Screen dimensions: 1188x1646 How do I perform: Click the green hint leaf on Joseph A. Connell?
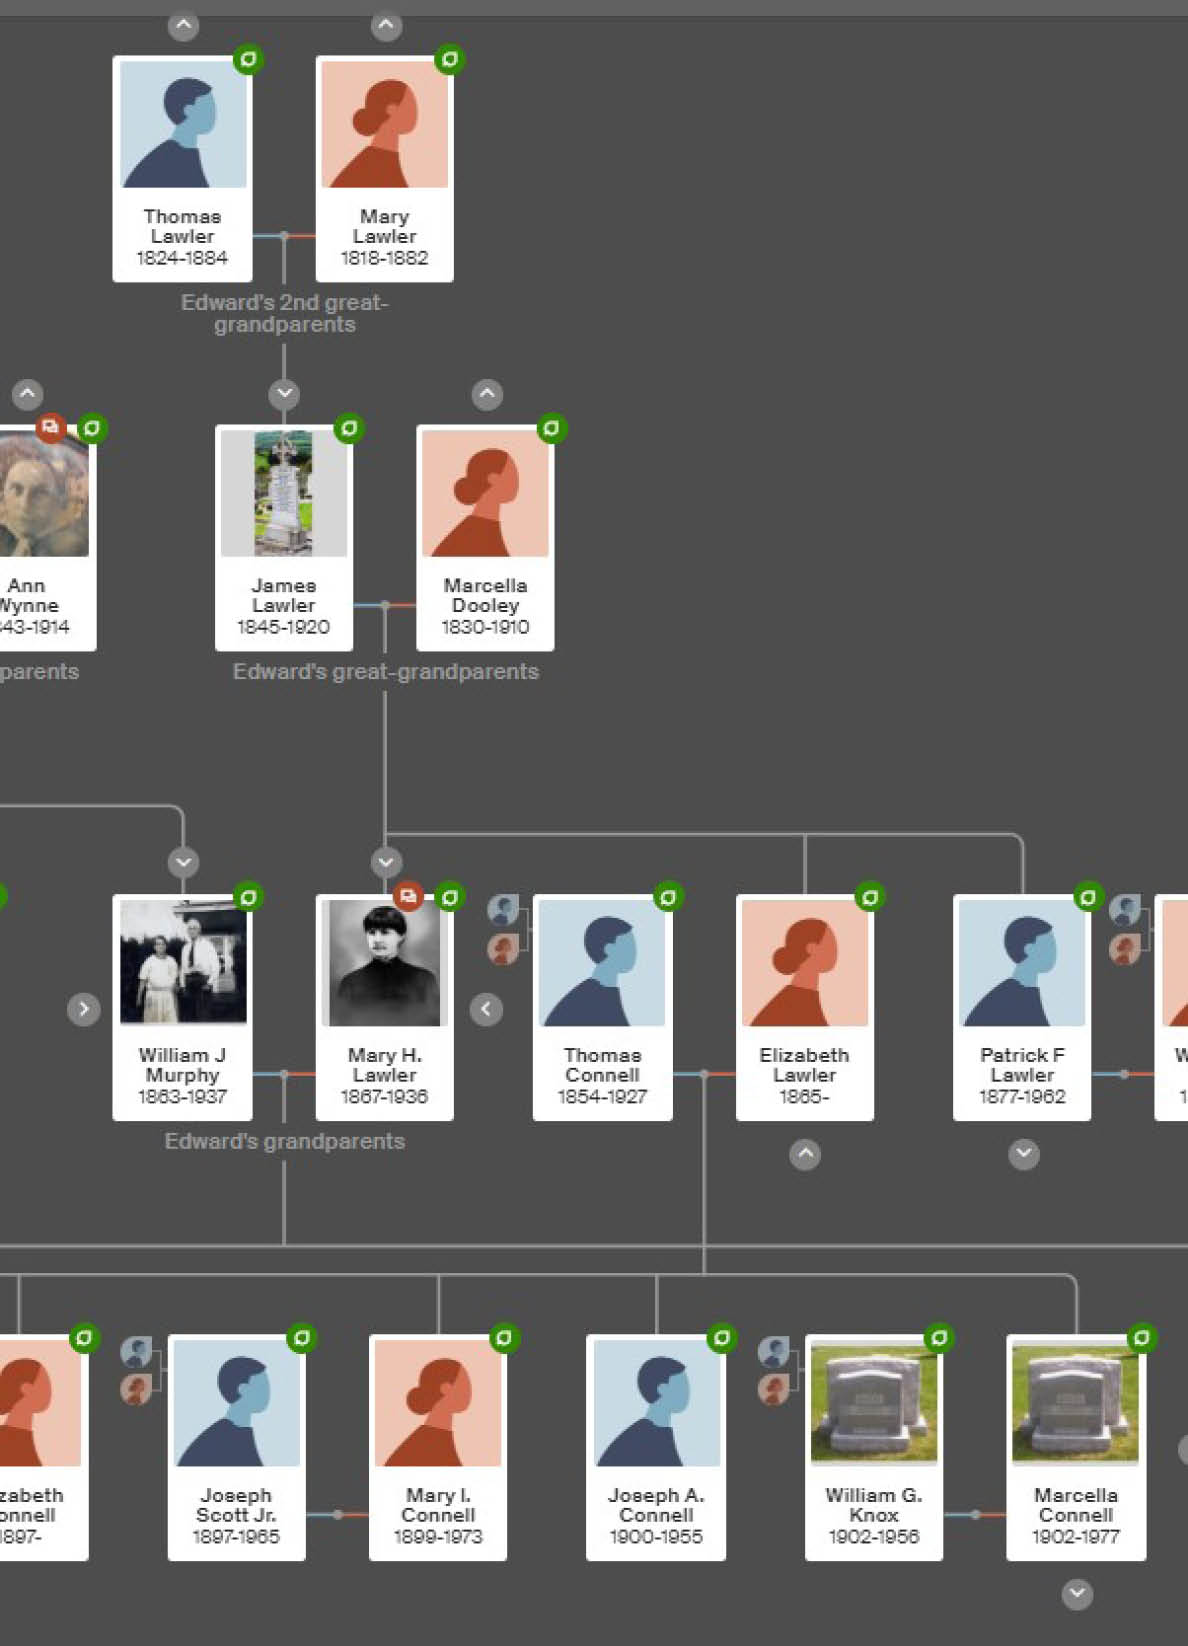[721, 1338]
